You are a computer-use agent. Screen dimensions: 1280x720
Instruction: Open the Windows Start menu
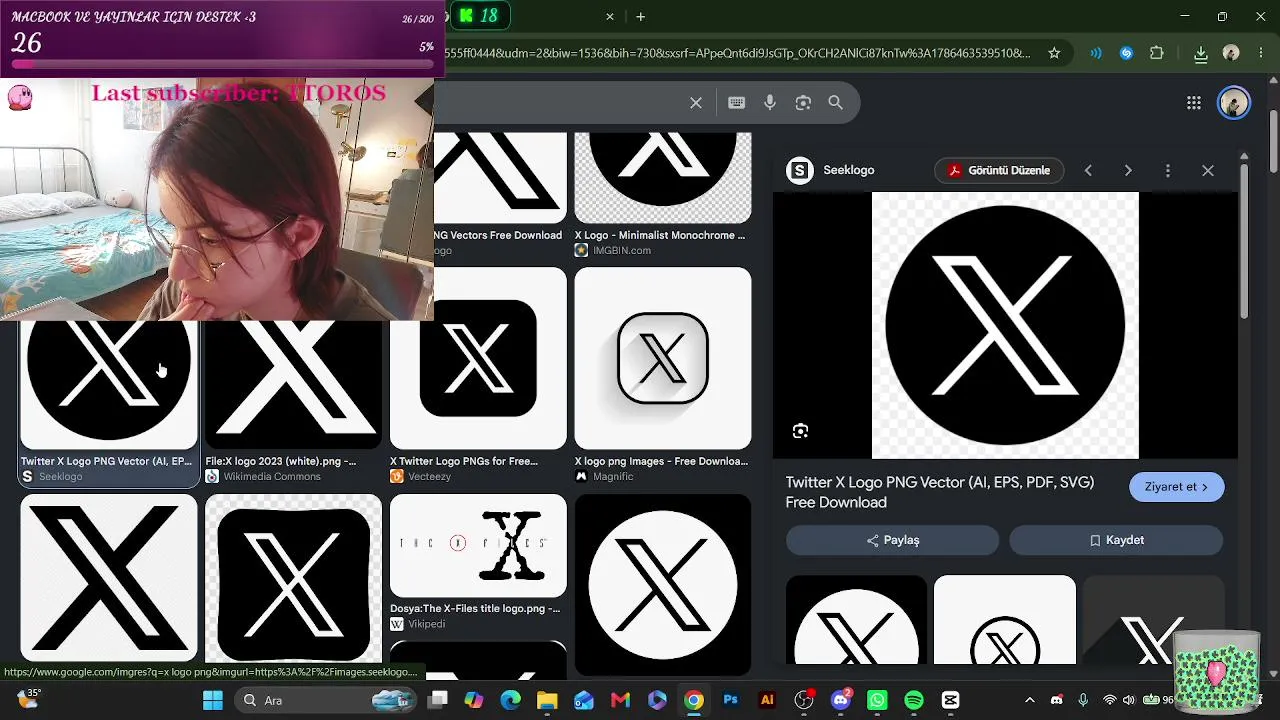(213, 700)
